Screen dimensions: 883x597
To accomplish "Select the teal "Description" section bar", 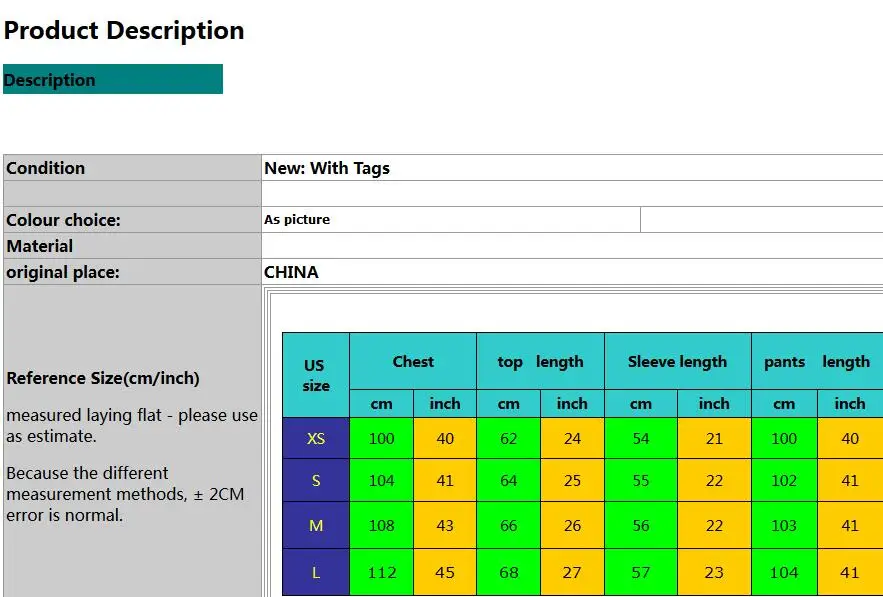I will click(113, 79).
